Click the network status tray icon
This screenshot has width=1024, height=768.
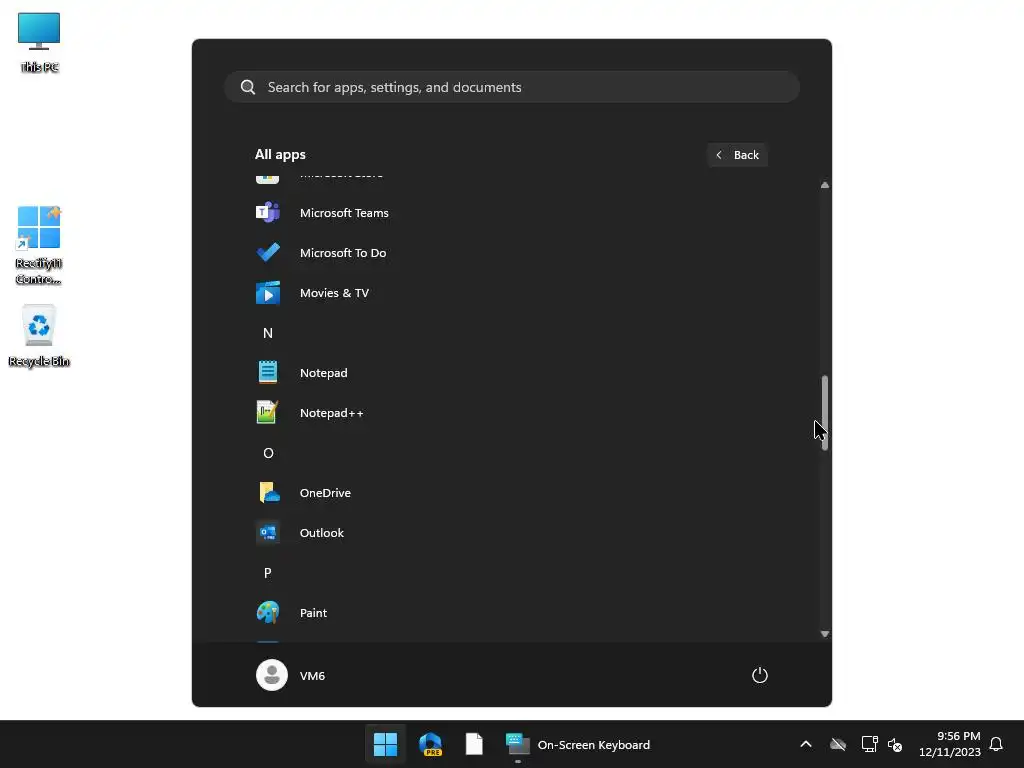tap(869, 744)
